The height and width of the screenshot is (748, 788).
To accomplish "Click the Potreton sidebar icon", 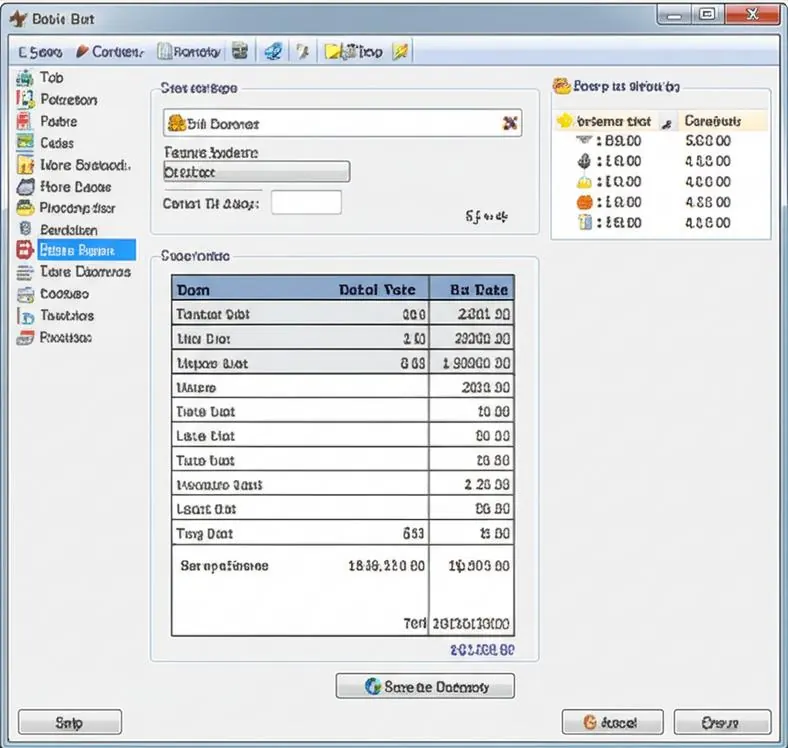I will tap(25, 100).
